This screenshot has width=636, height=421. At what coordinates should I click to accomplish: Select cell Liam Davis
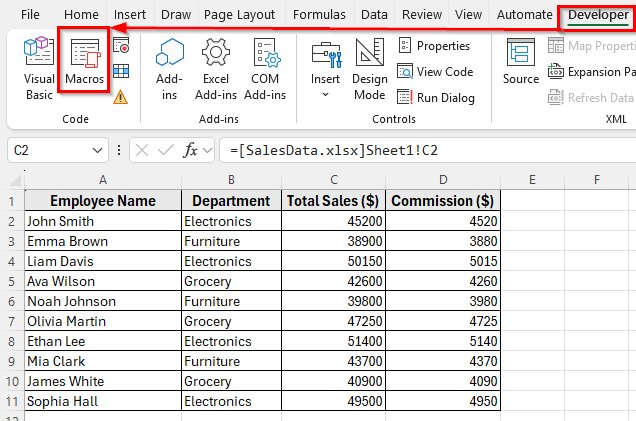click(x=103, y=261)
